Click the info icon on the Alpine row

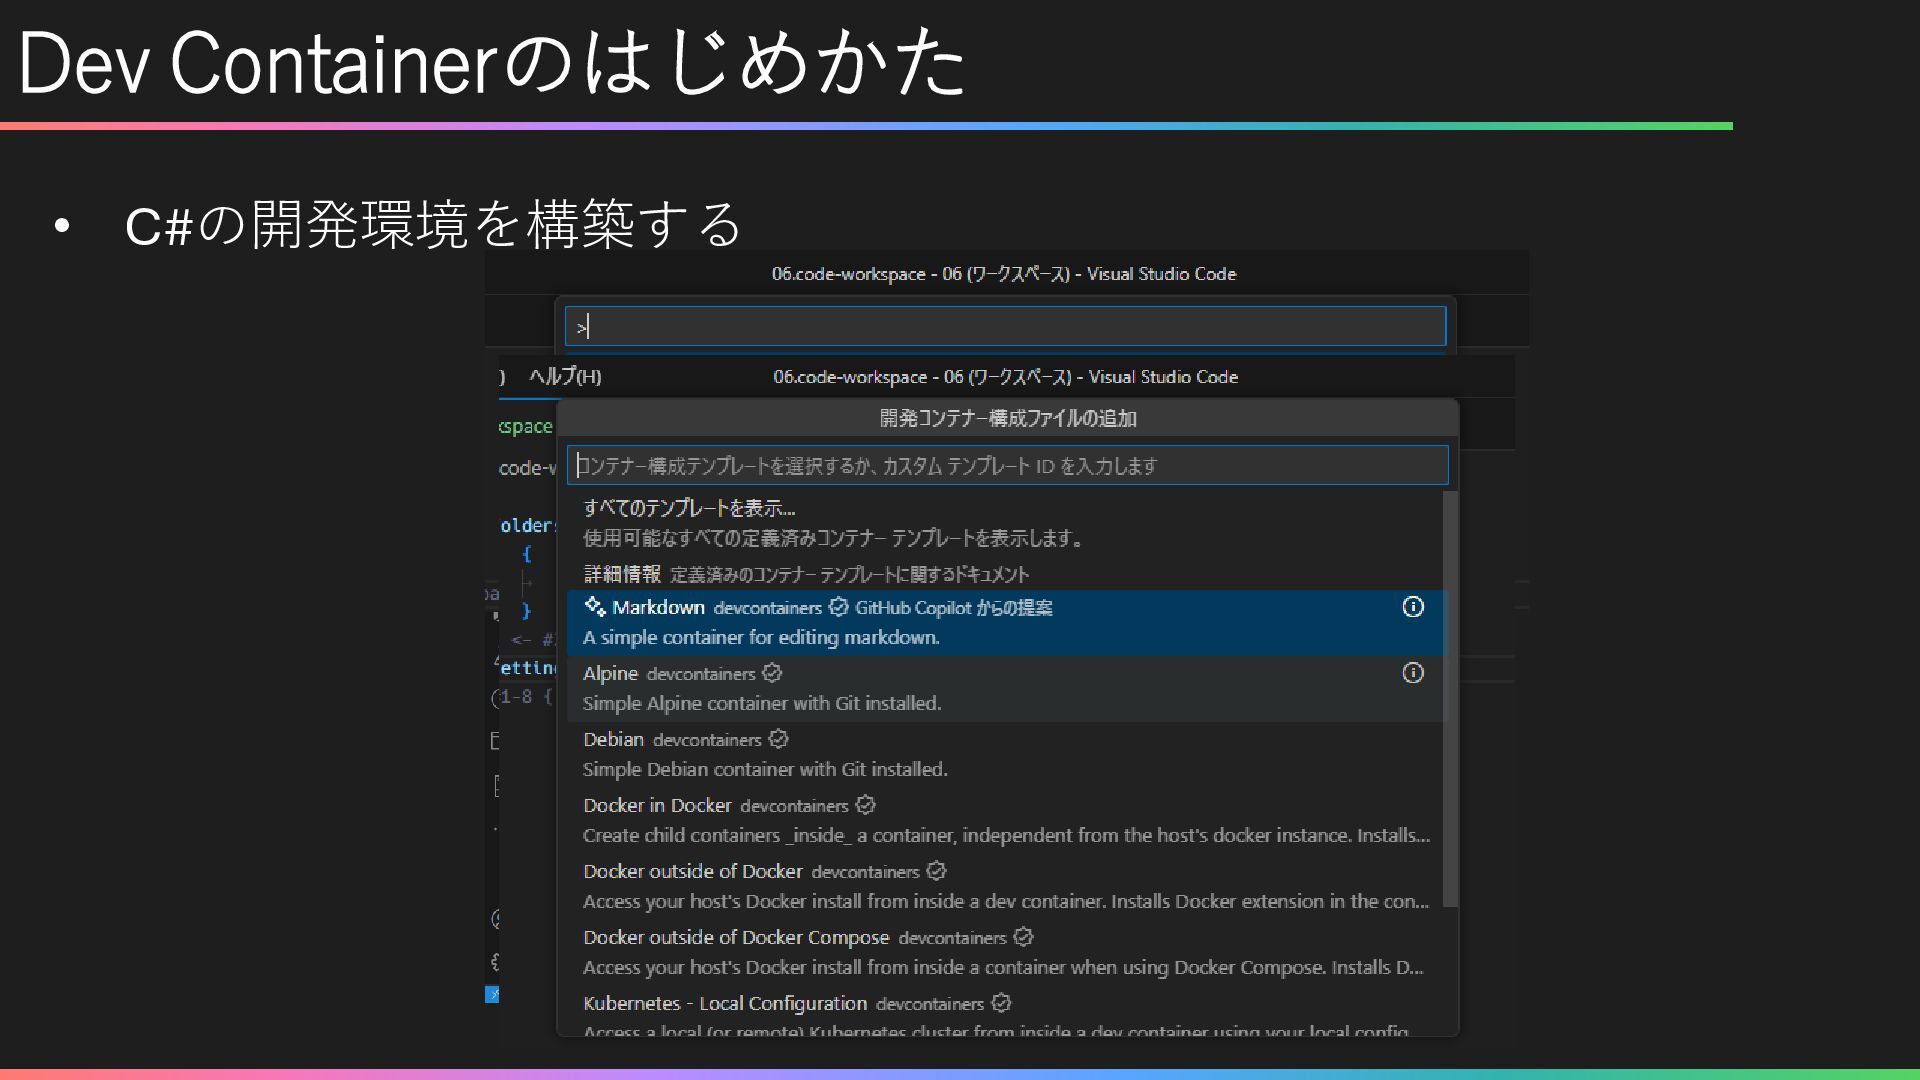tap(1413, 673)
